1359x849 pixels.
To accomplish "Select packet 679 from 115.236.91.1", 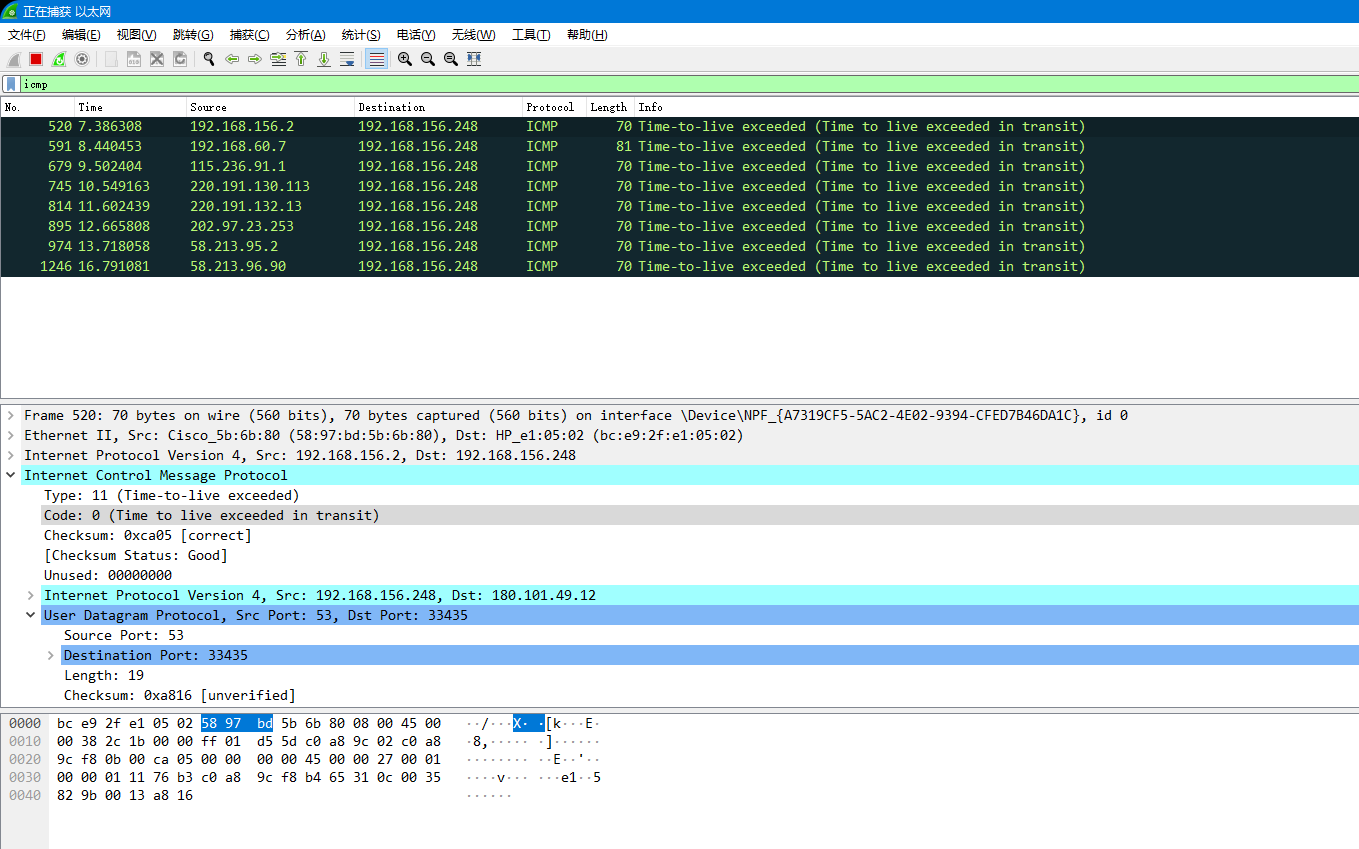I will (x=679, y=166).
